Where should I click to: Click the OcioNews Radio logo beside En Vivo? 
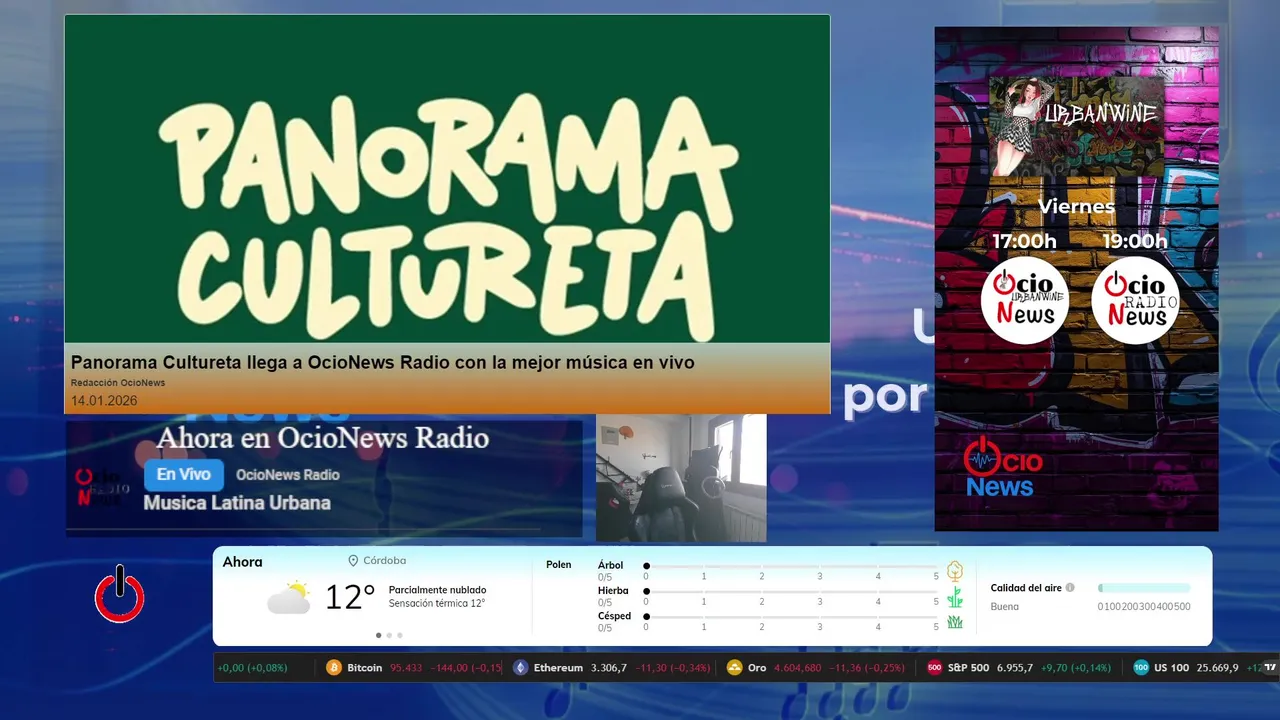click(x=102, y=487)
